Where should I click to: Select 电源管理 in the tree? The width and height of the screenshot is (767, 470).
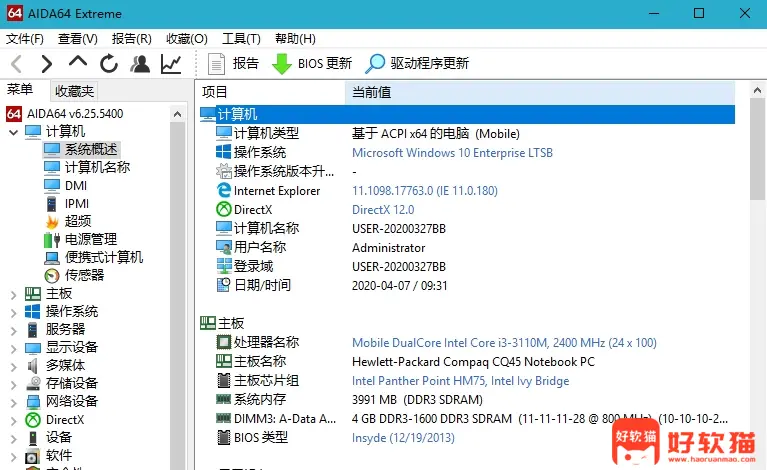coord(90,239)
